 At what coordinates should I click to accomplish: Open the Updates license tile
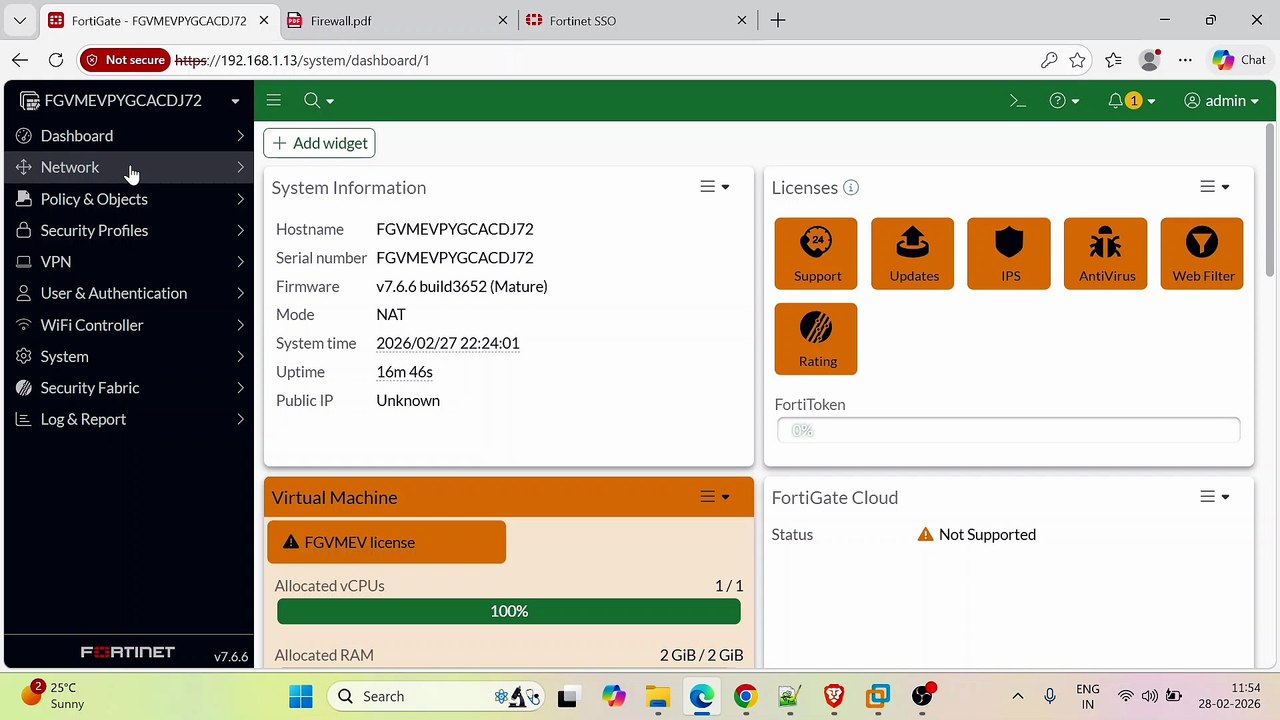pyautogui.click(x=912, y=254)
